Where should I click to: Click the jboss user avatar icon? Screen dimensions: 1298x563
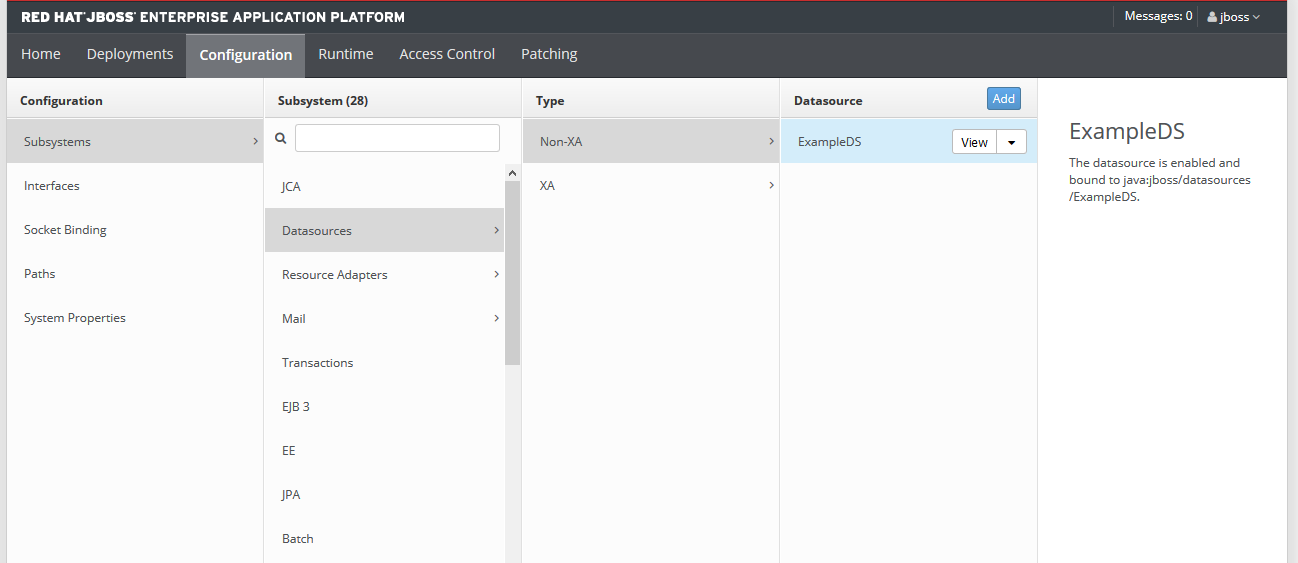(x=1212, y=16)
